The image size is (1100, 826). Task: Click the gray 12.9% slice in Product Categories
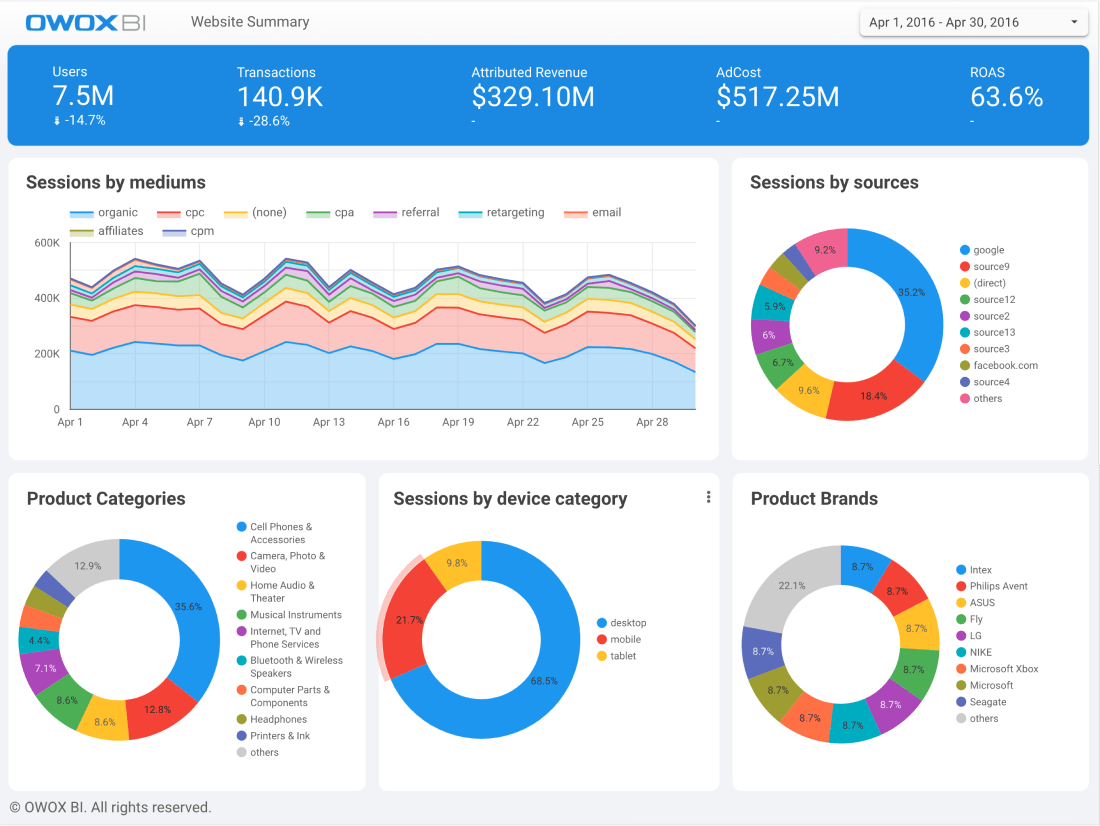(88, 566)
